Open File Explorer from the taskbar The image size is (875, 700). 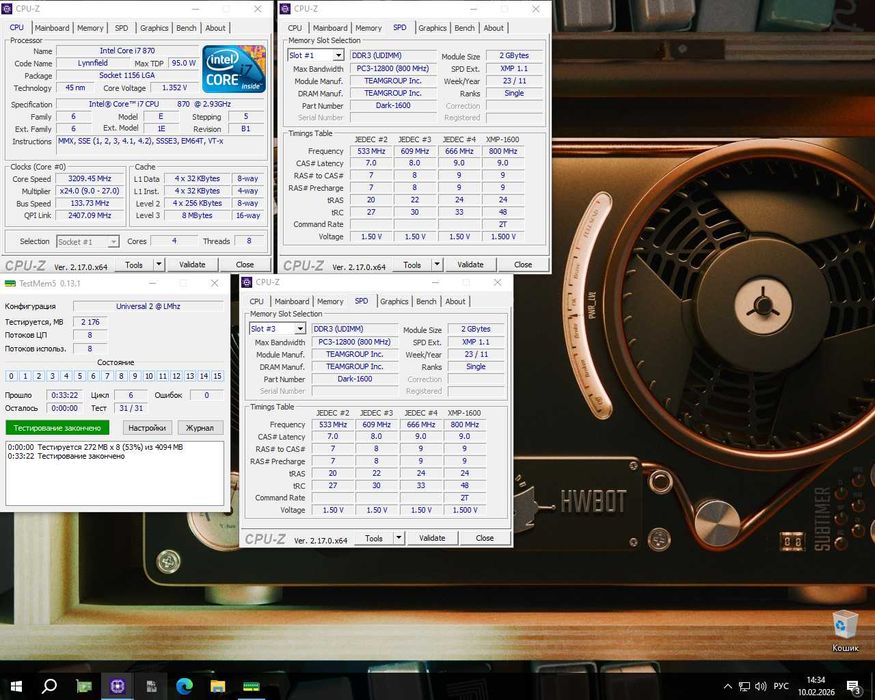click(x=218, y=686)
